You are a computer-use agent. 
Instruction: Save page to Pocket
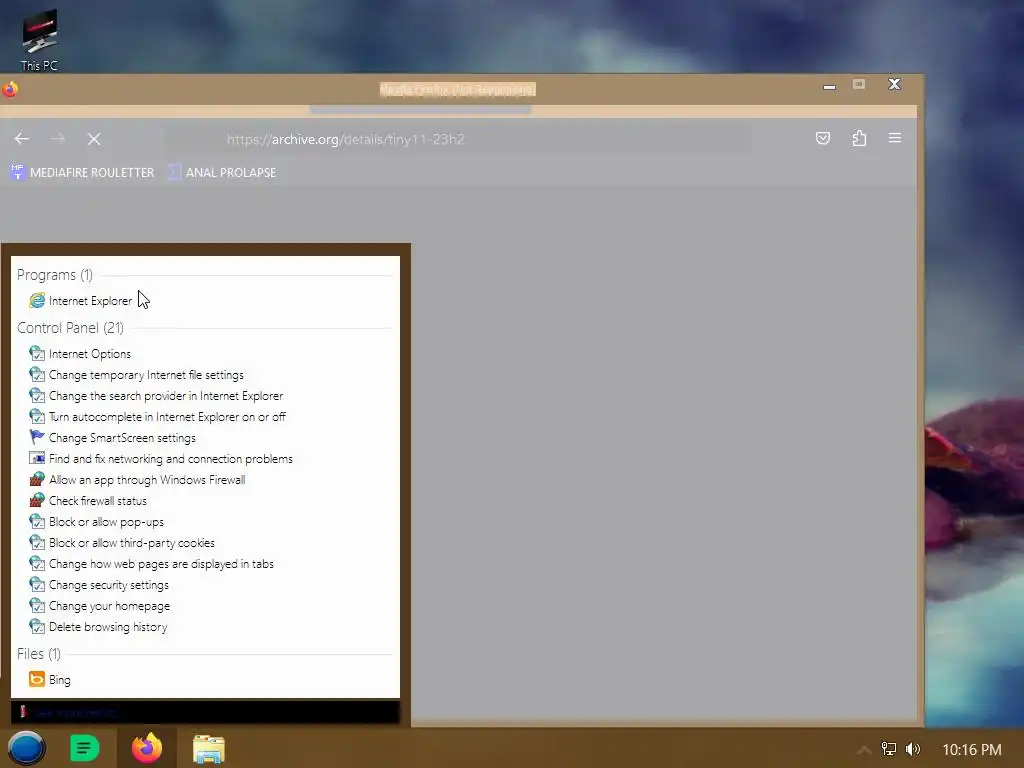823,138
